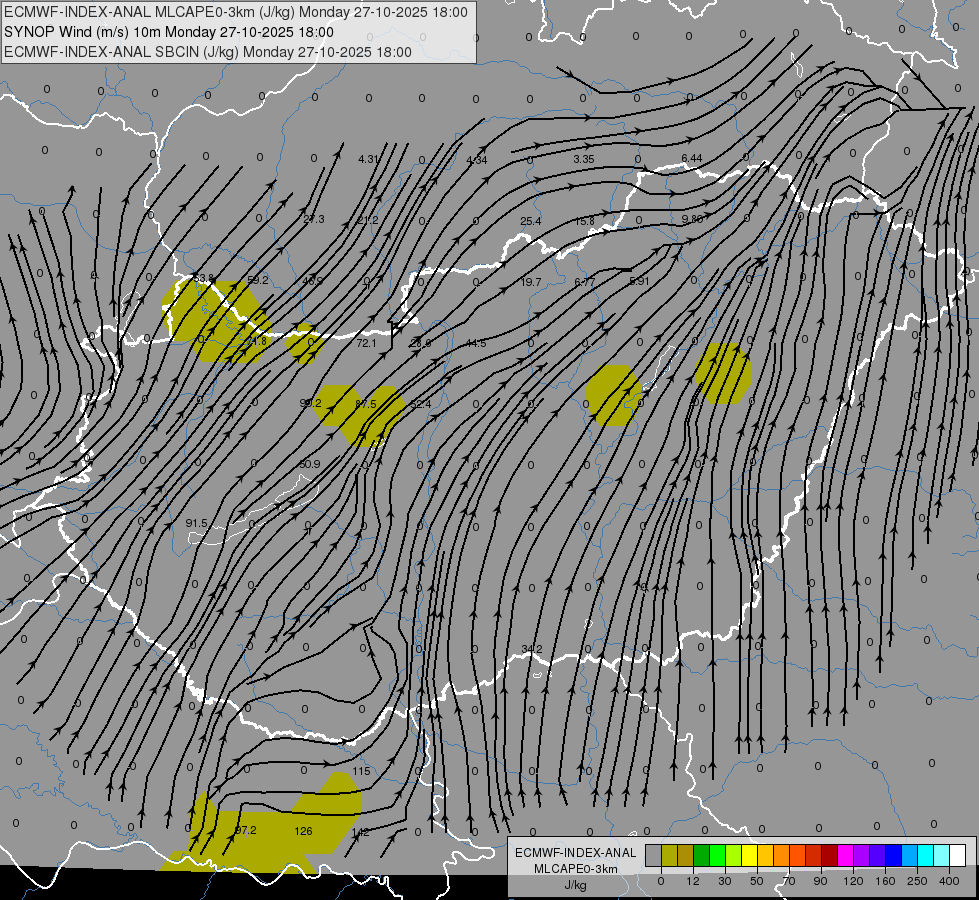Image resolution: width=979 pixels, height=900 pixels.
Task: Click the map value 52.4
Action: (420, 404)
